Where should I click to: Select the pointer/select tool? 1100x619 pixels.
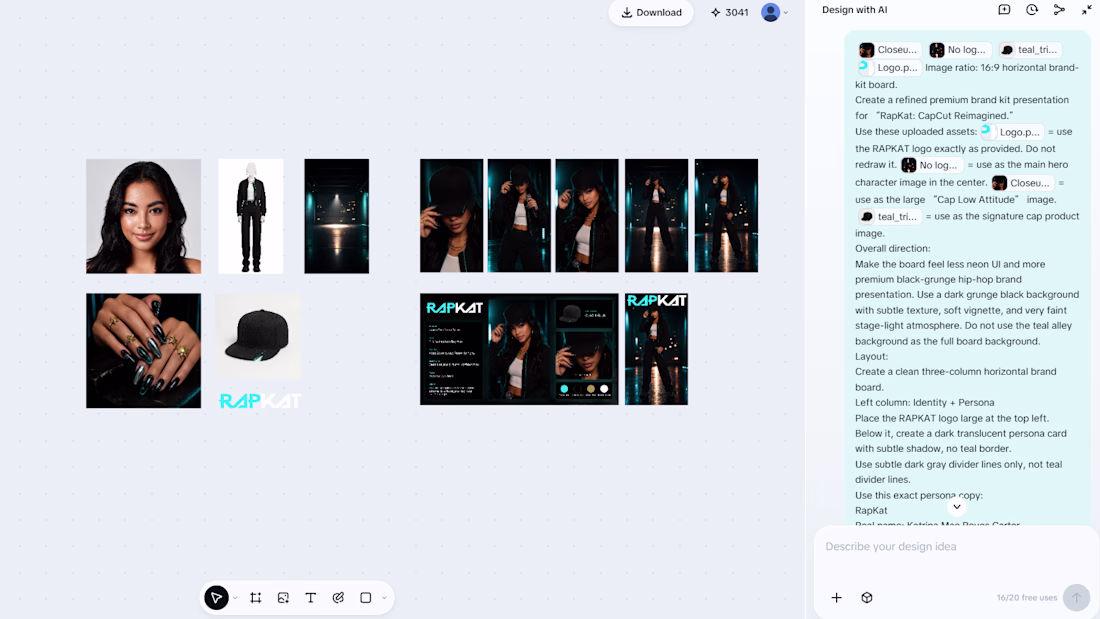[x=216, y=598]
